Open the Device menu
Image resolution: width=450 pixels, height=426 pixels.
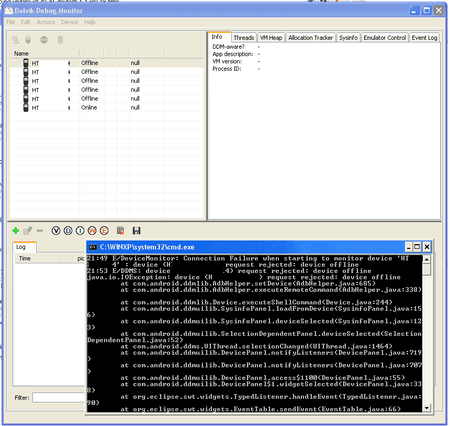pyautogui.click(x=69, y=22)
